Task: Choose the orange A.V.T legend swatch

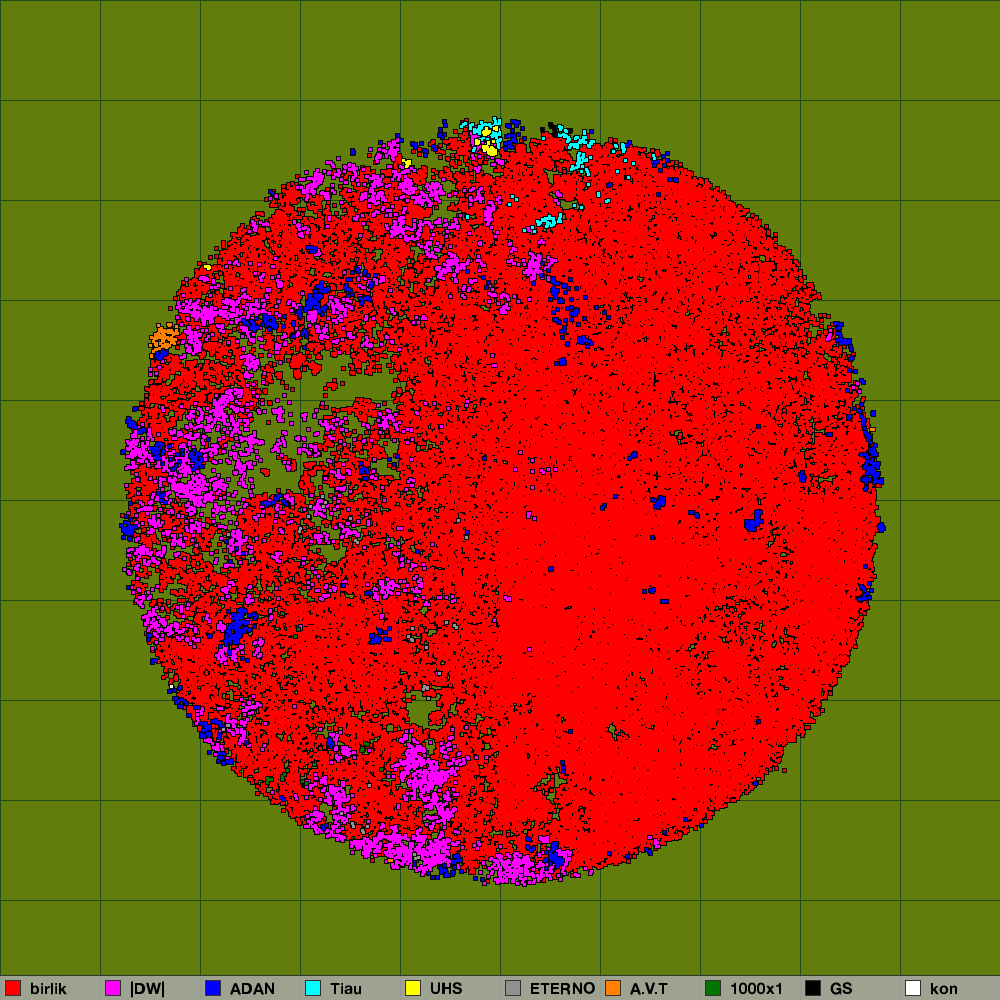Action: pyautogui.click(x=613, y=988)
